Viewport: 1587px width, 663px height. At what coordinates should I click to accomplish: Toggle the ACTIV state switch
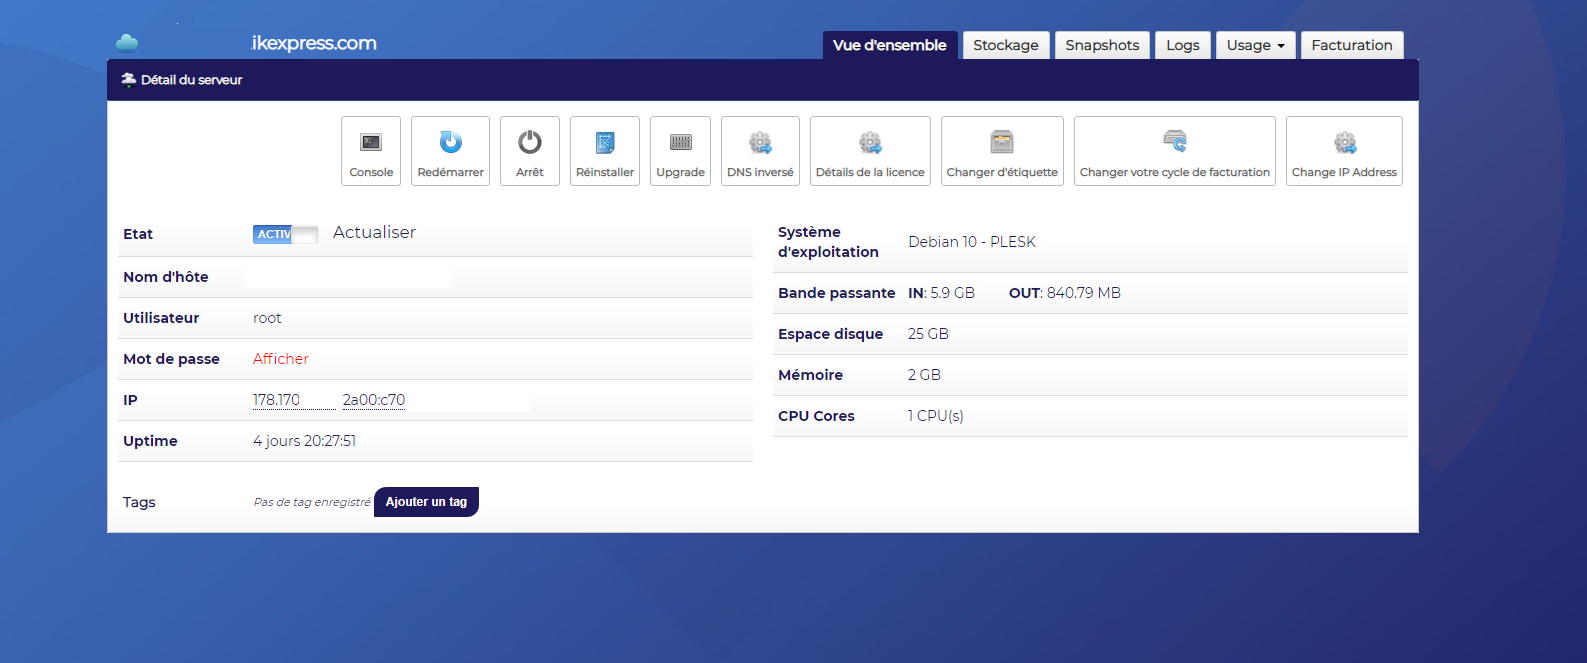point(285,234)
